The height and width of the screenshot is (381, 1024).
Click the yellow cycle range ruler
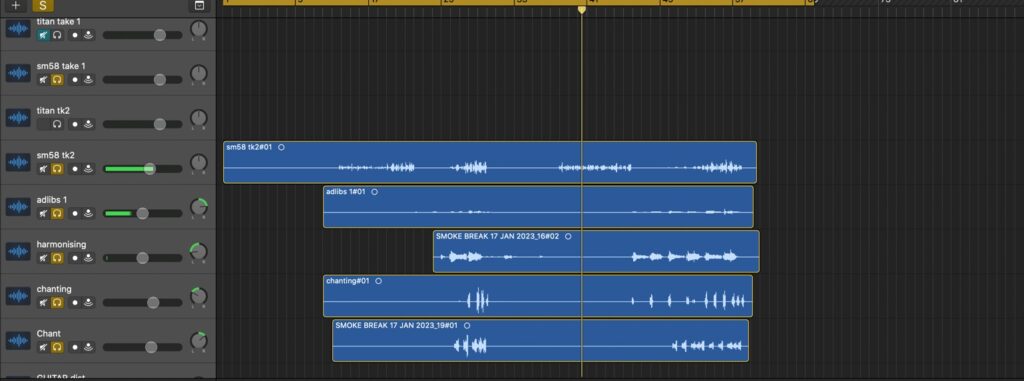516,2
